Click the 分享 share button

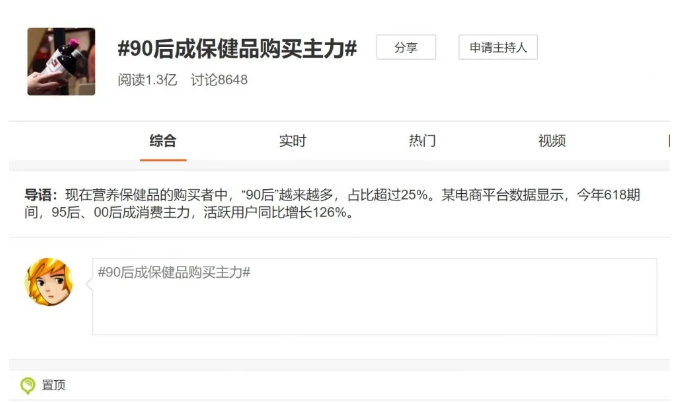pyautogui.click(x=406, y=47)
